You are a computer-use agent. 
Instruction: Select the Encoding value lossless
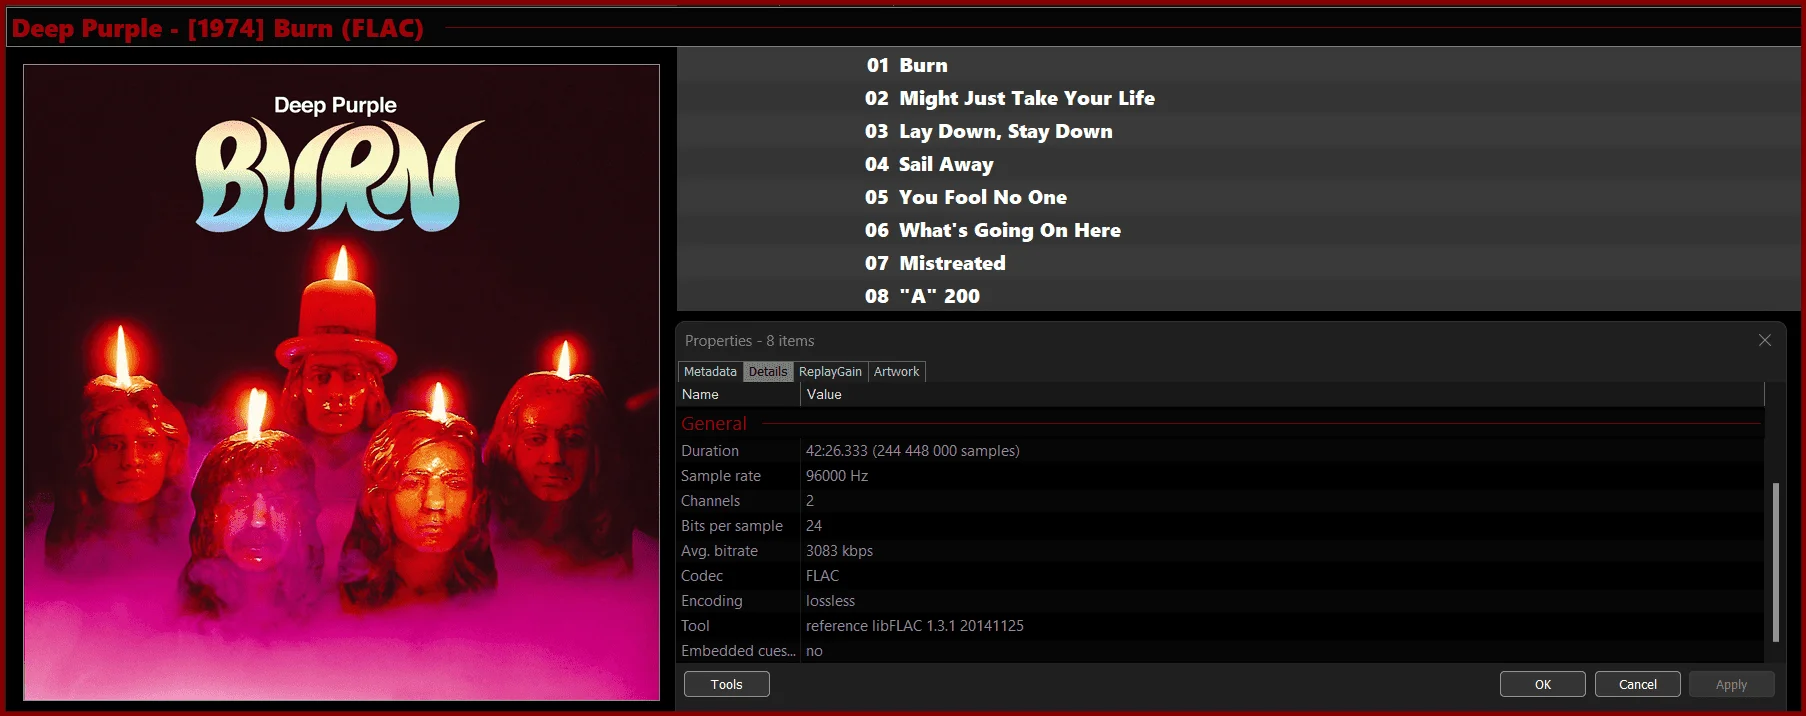[830, 601]
